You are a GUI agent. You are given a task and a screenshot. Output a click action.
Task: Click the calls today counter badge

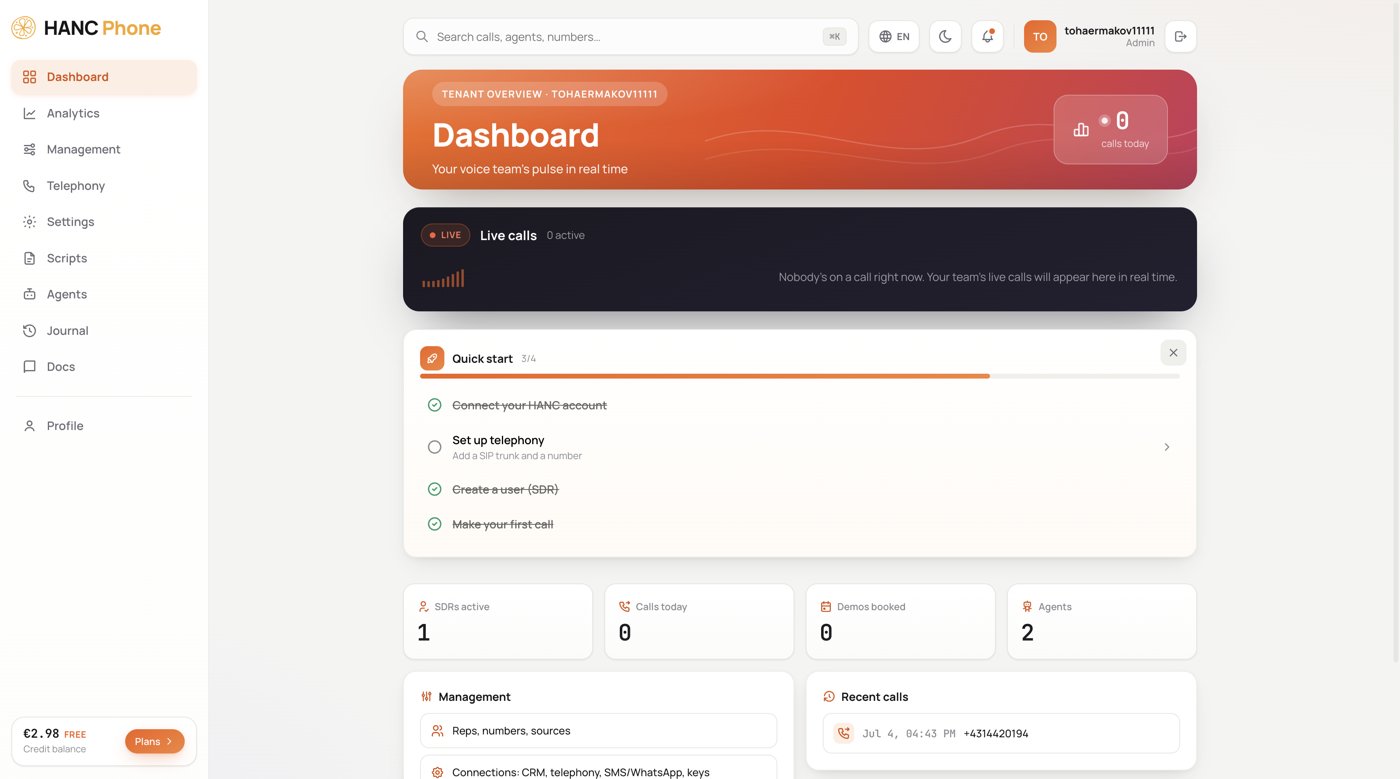[x=1110, y=129]
